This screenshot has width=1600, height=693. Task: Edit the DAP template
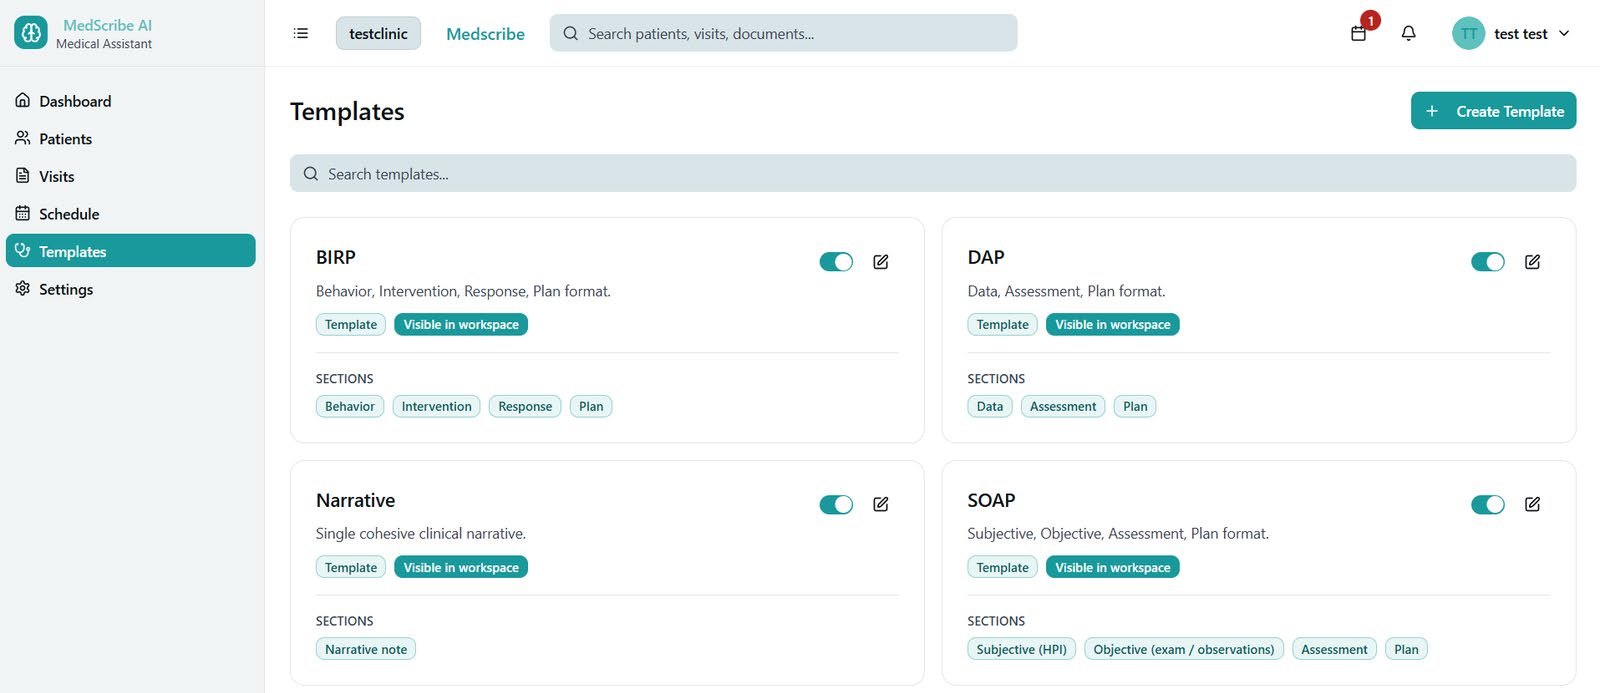(1532, 262)
